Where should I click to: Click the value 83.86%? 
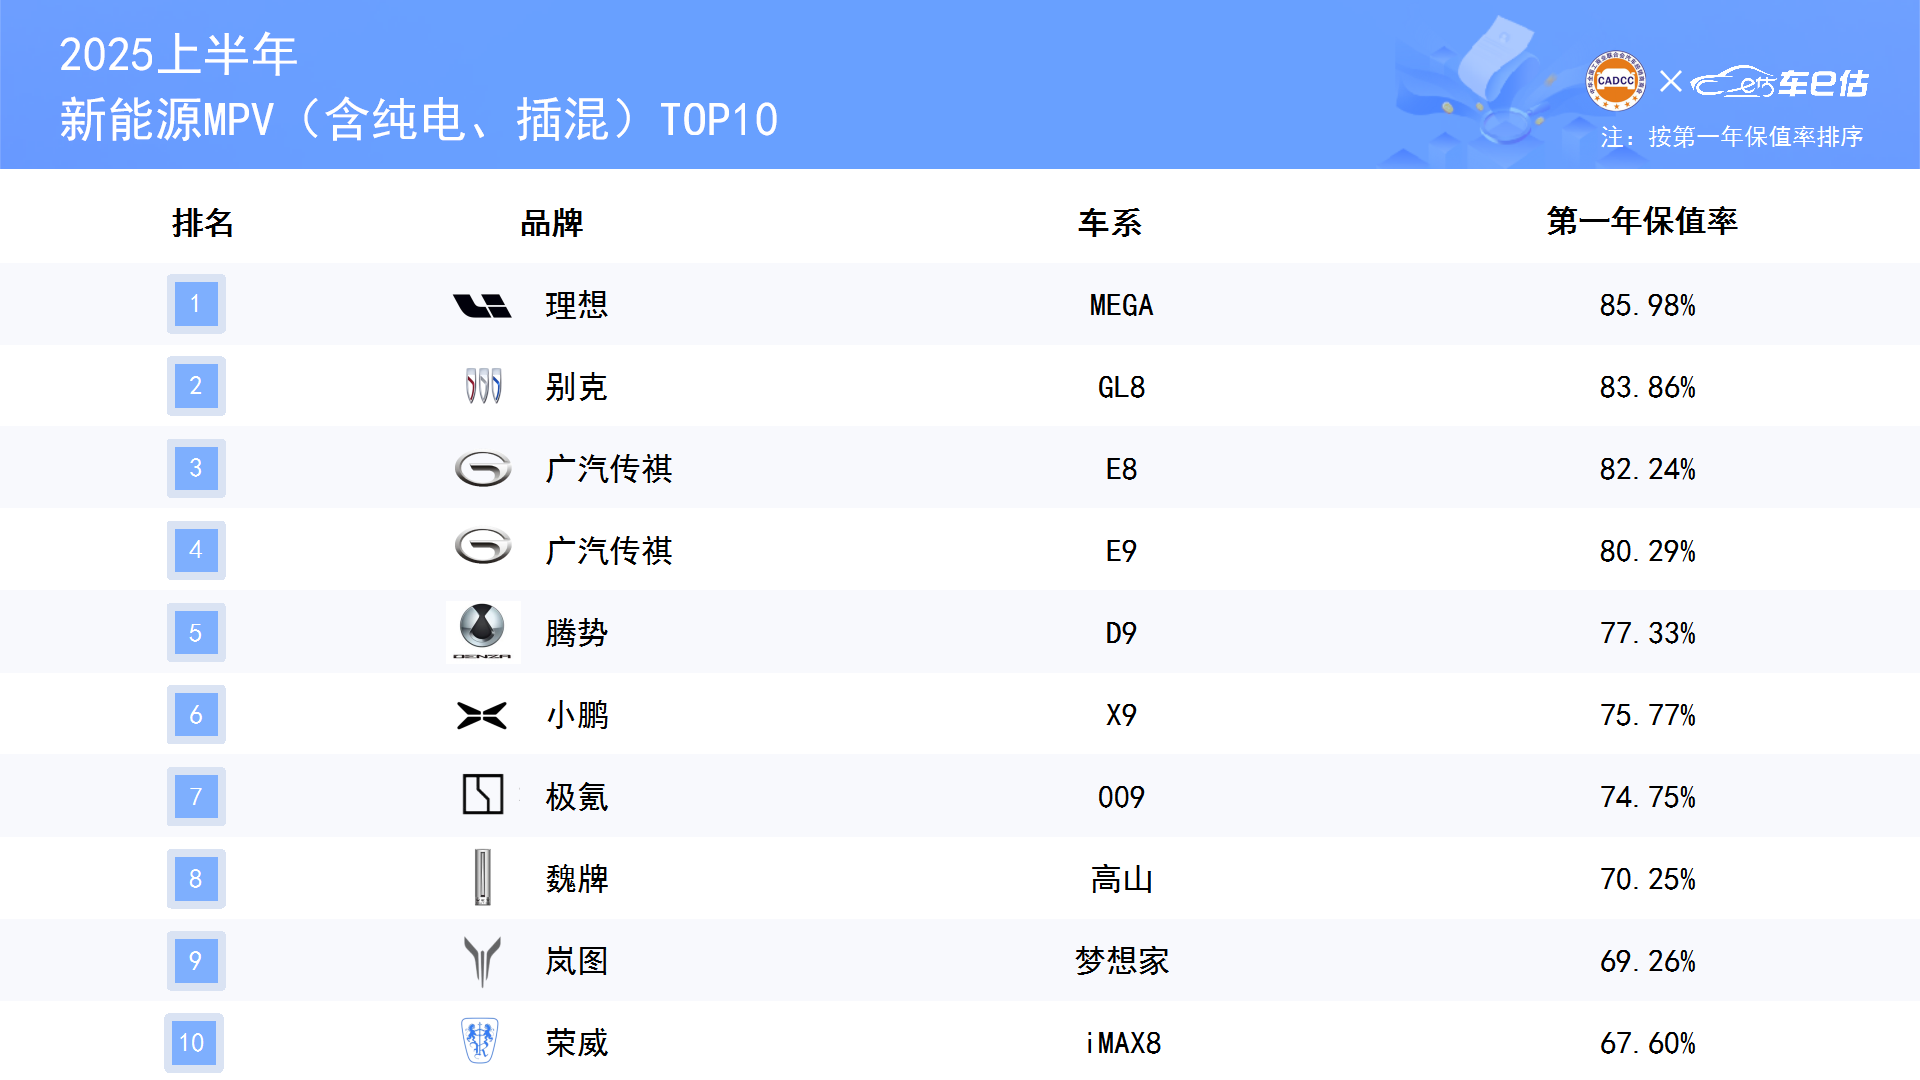[1647, 387]
